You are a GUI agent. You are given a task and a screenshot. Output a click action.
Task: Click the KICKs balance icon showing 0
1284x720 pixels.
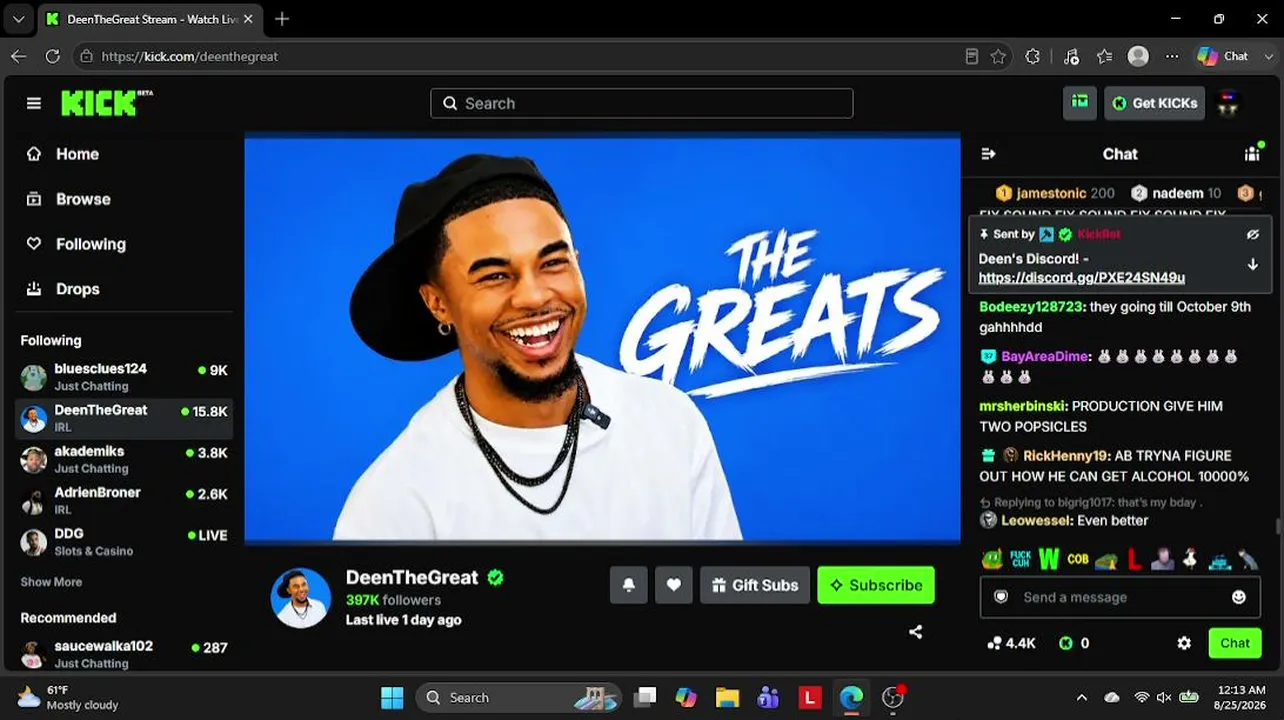[x=1066, y=643]
